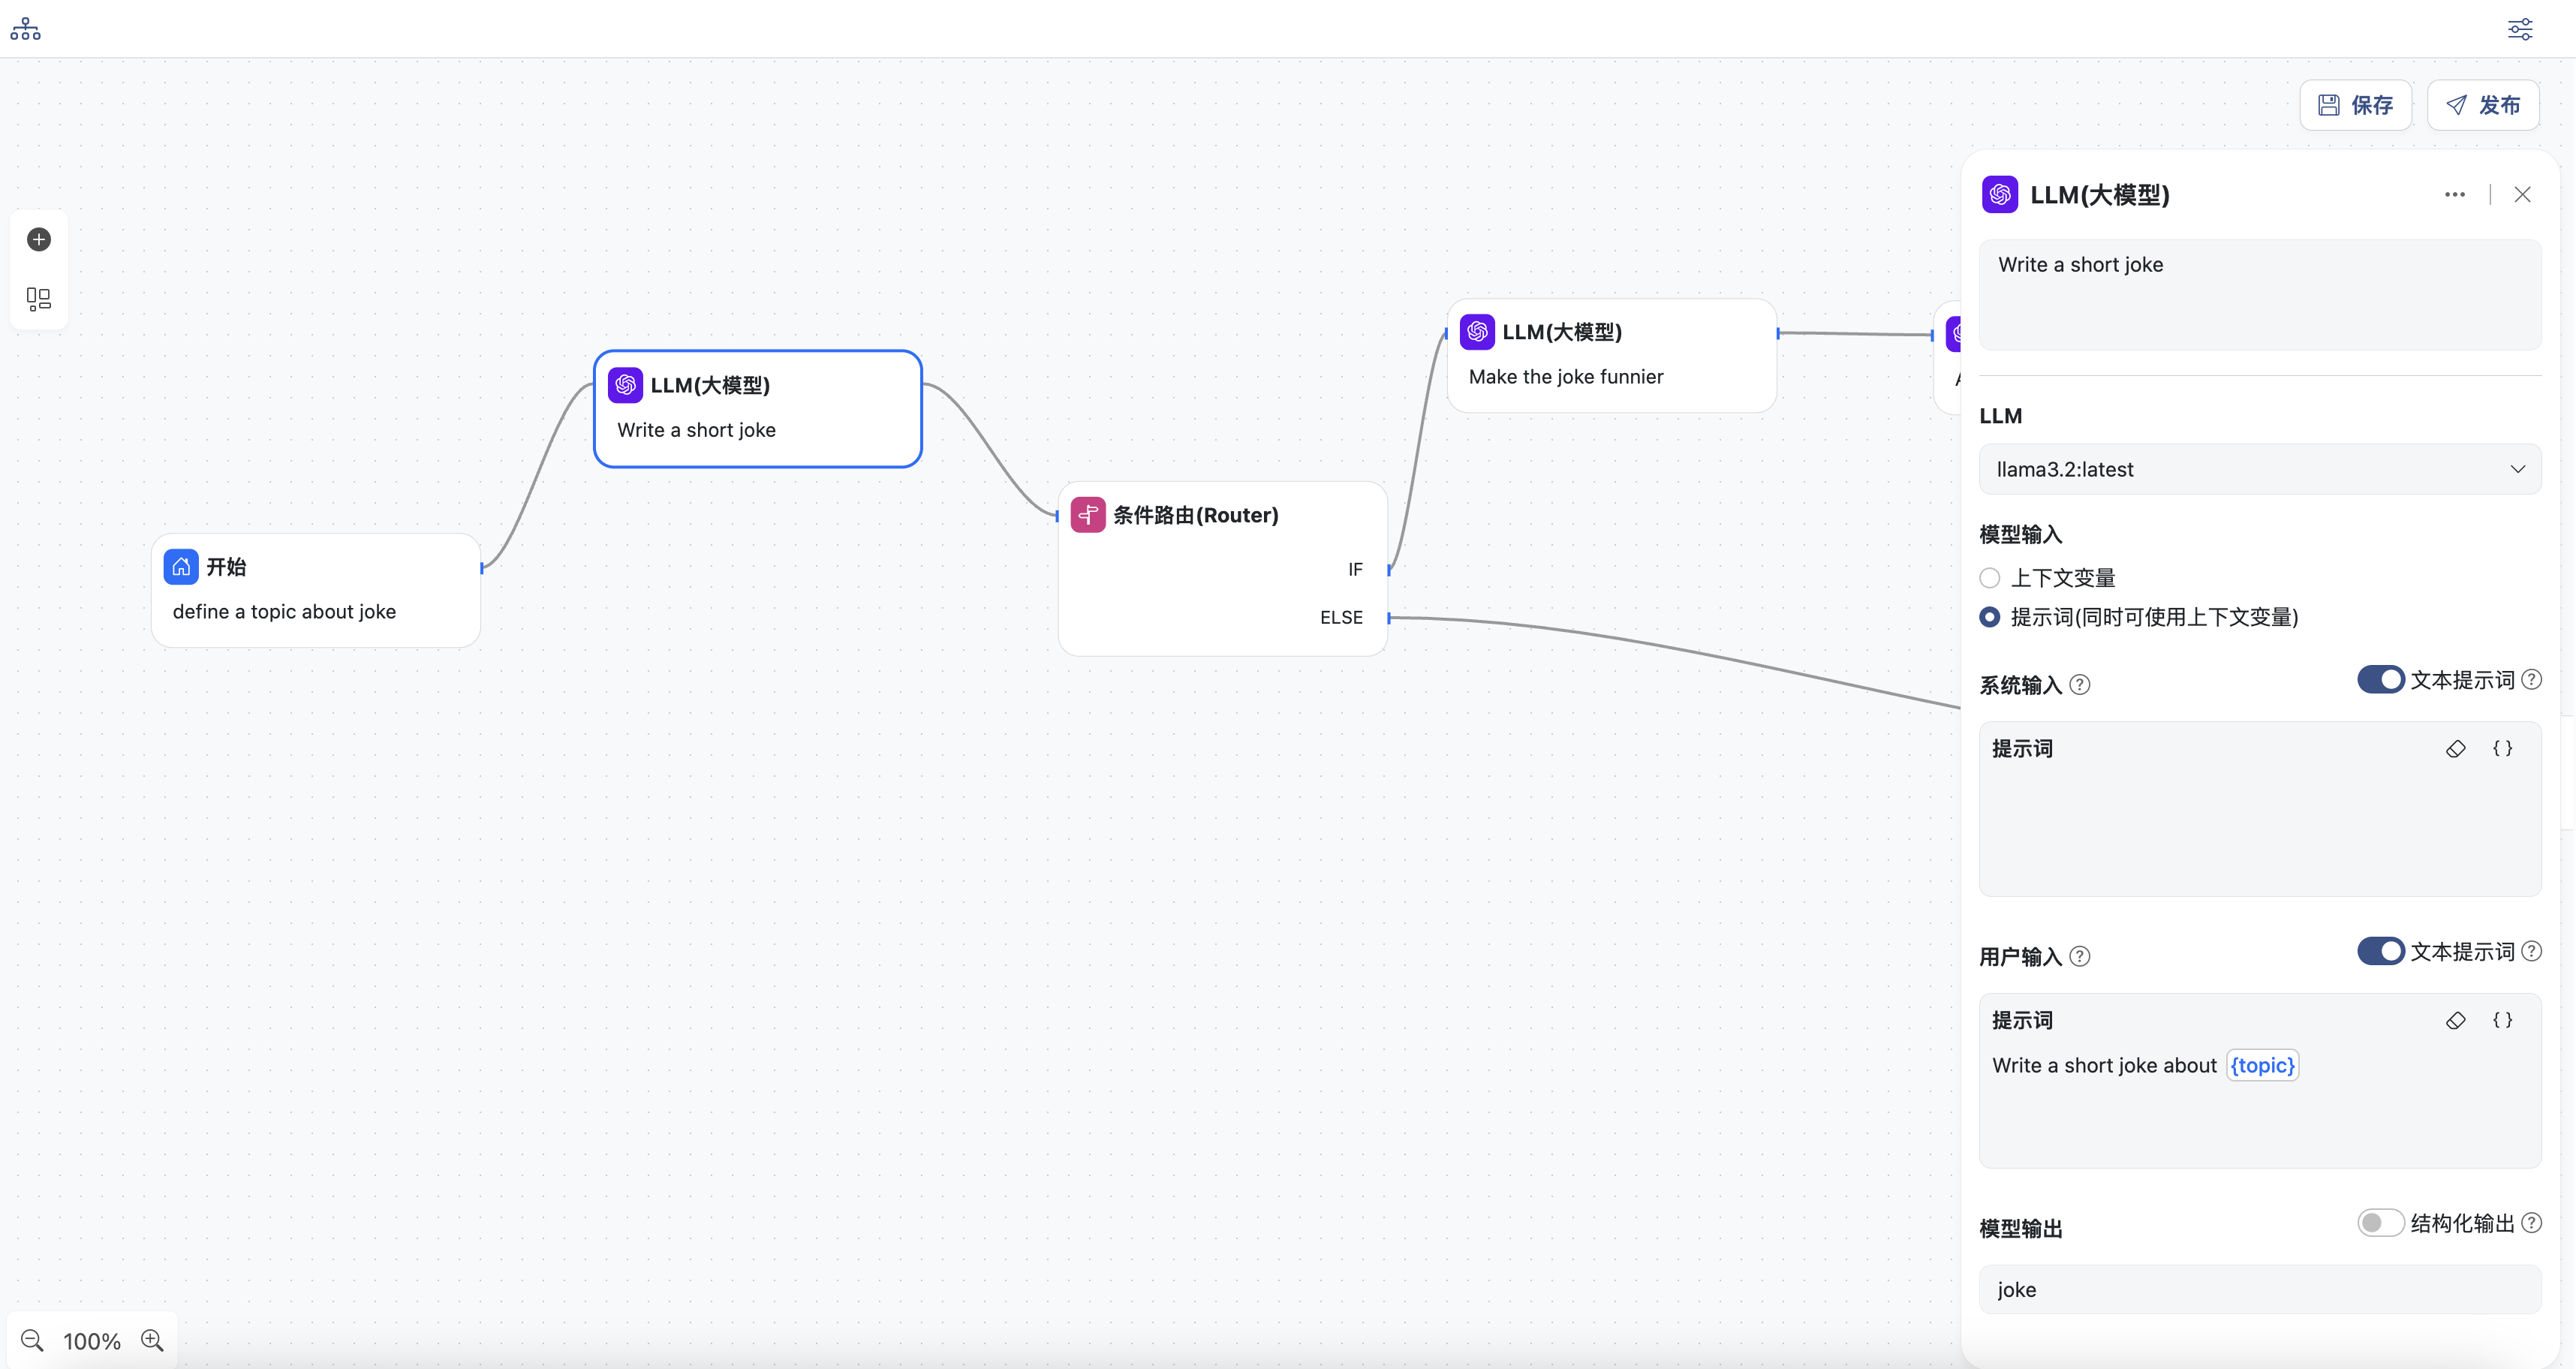This screenshot has width=2576, height=1369.
Task: Click help icon next to system input
Action: [x=2080, y=685]
